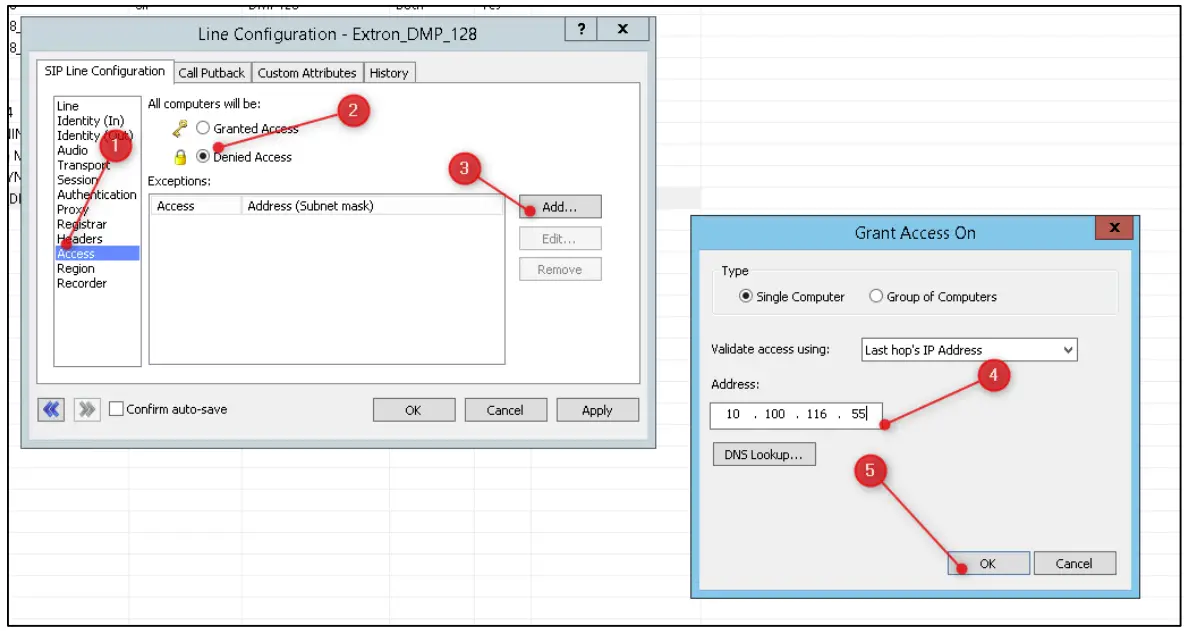Choose the Group of Computers type option
The width and height of the screenshot is (1187, 631).
(876, 297)
